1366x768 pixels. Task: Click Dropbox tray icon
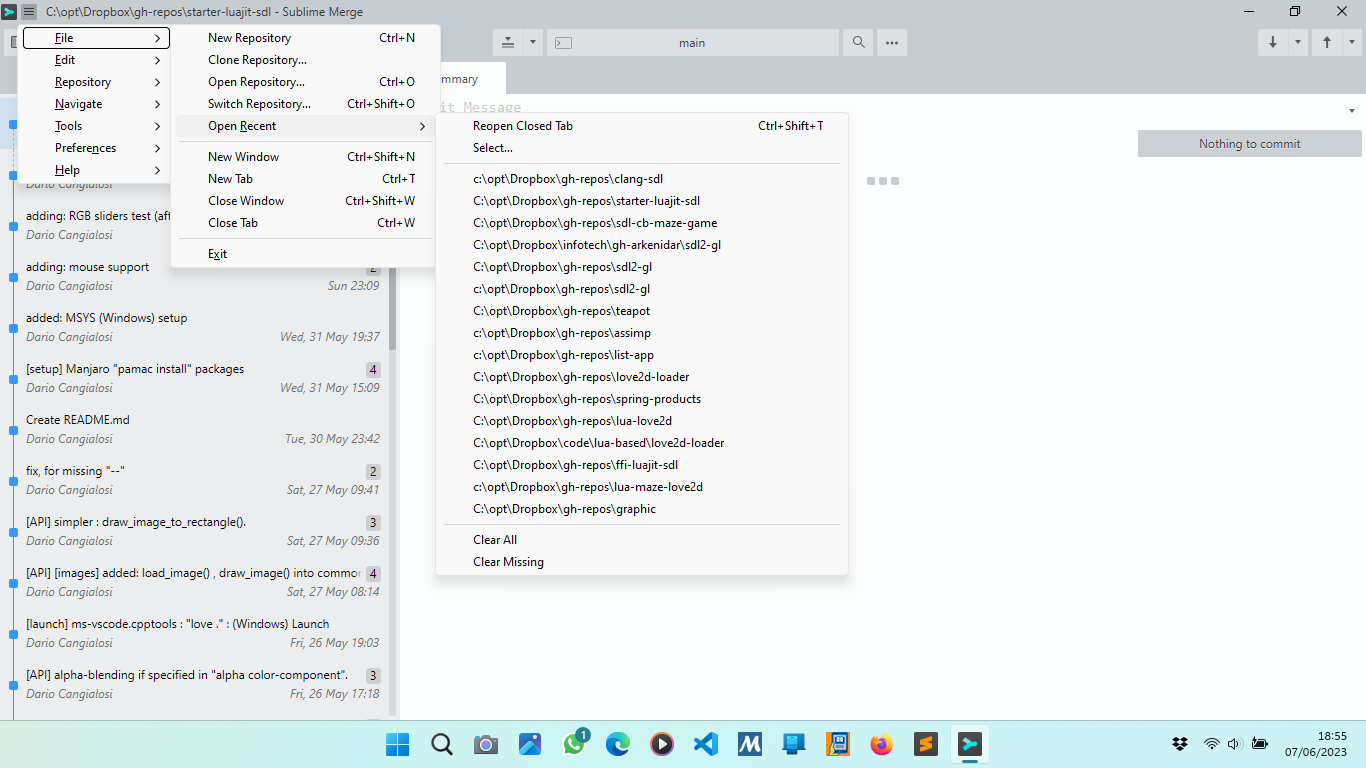[1180, 744]
